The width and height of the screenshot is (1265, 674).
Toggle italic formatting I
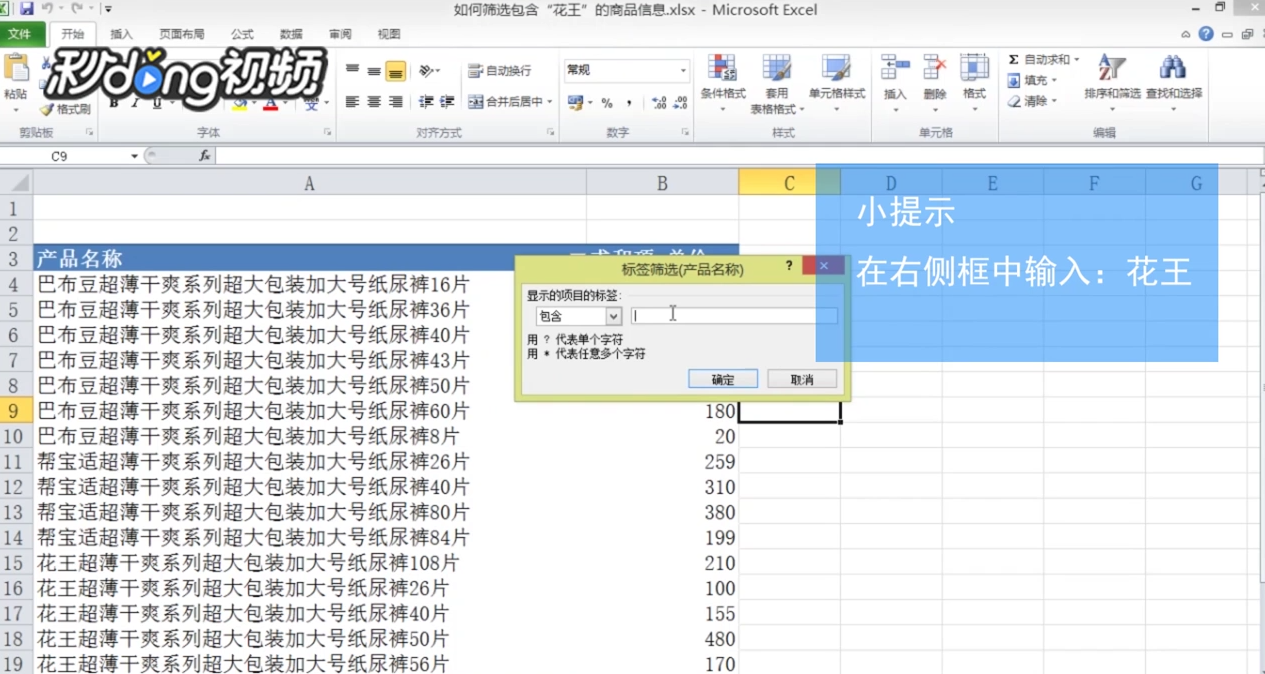pyautogui.click(x=137, y=103)
